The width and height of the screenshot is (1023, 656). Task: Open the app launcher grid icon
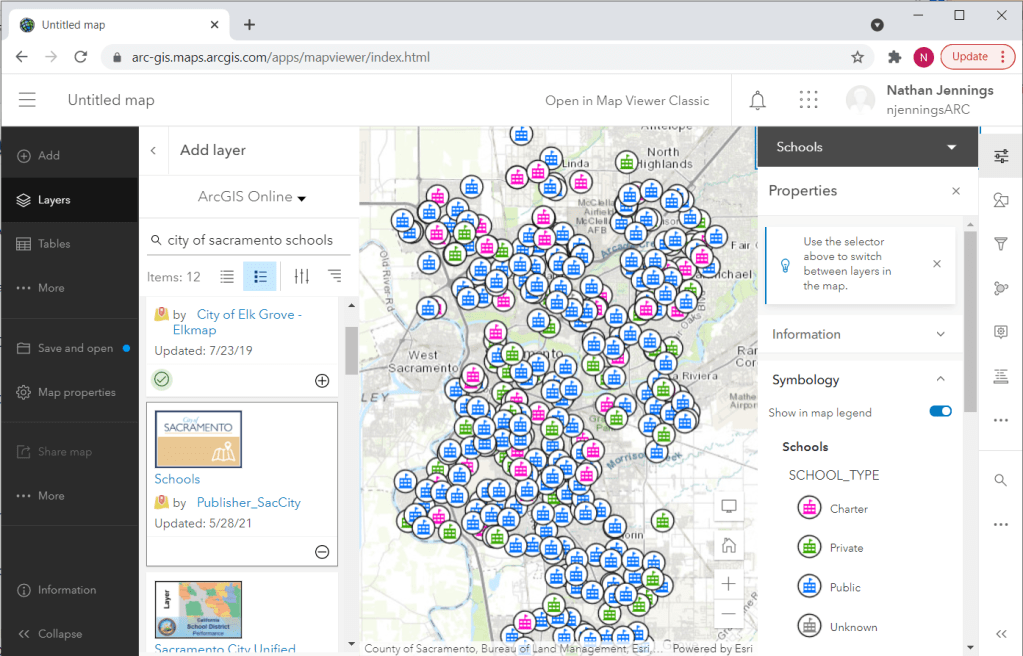pos(809,100)
